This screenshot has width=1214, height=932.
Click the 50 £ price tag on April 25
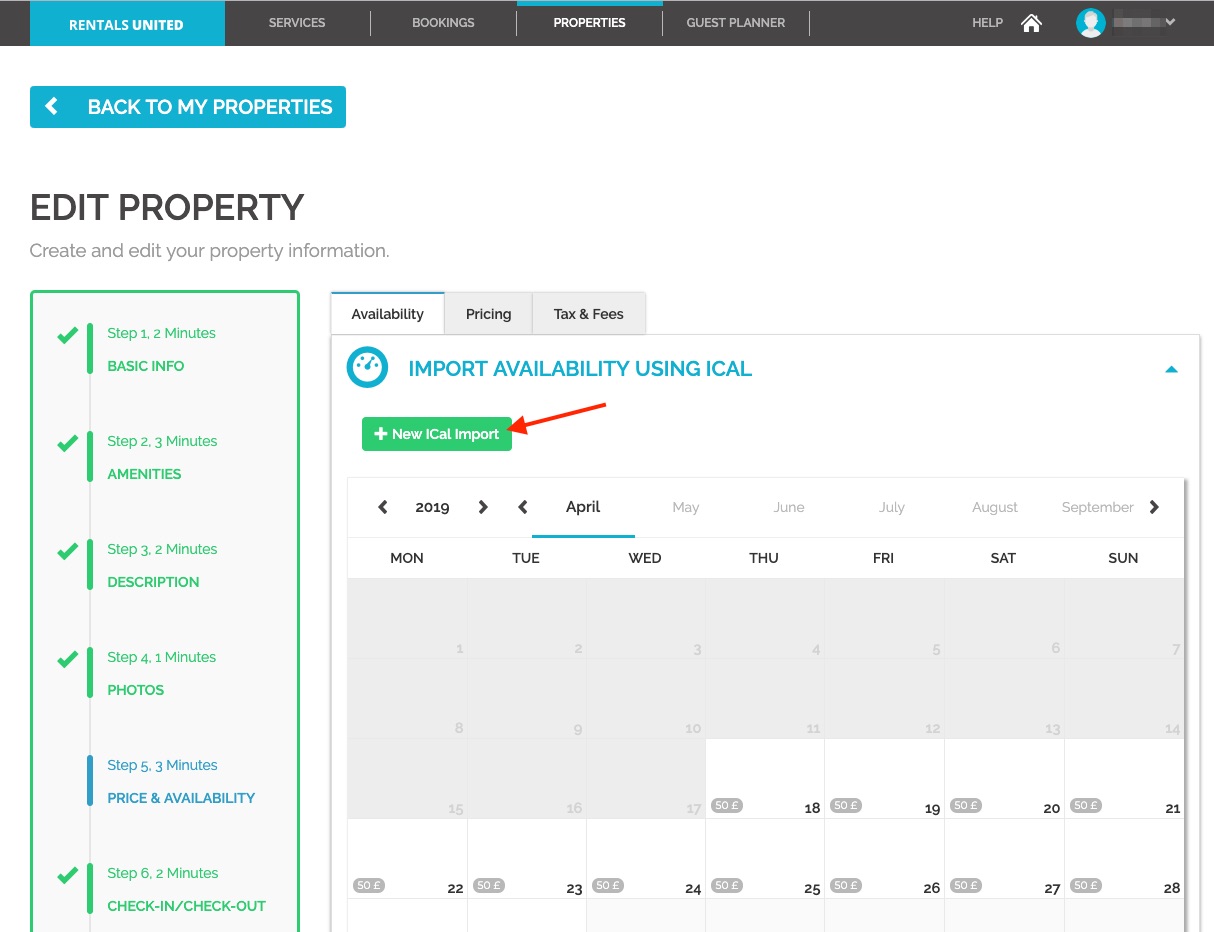(x=727, y=885)
